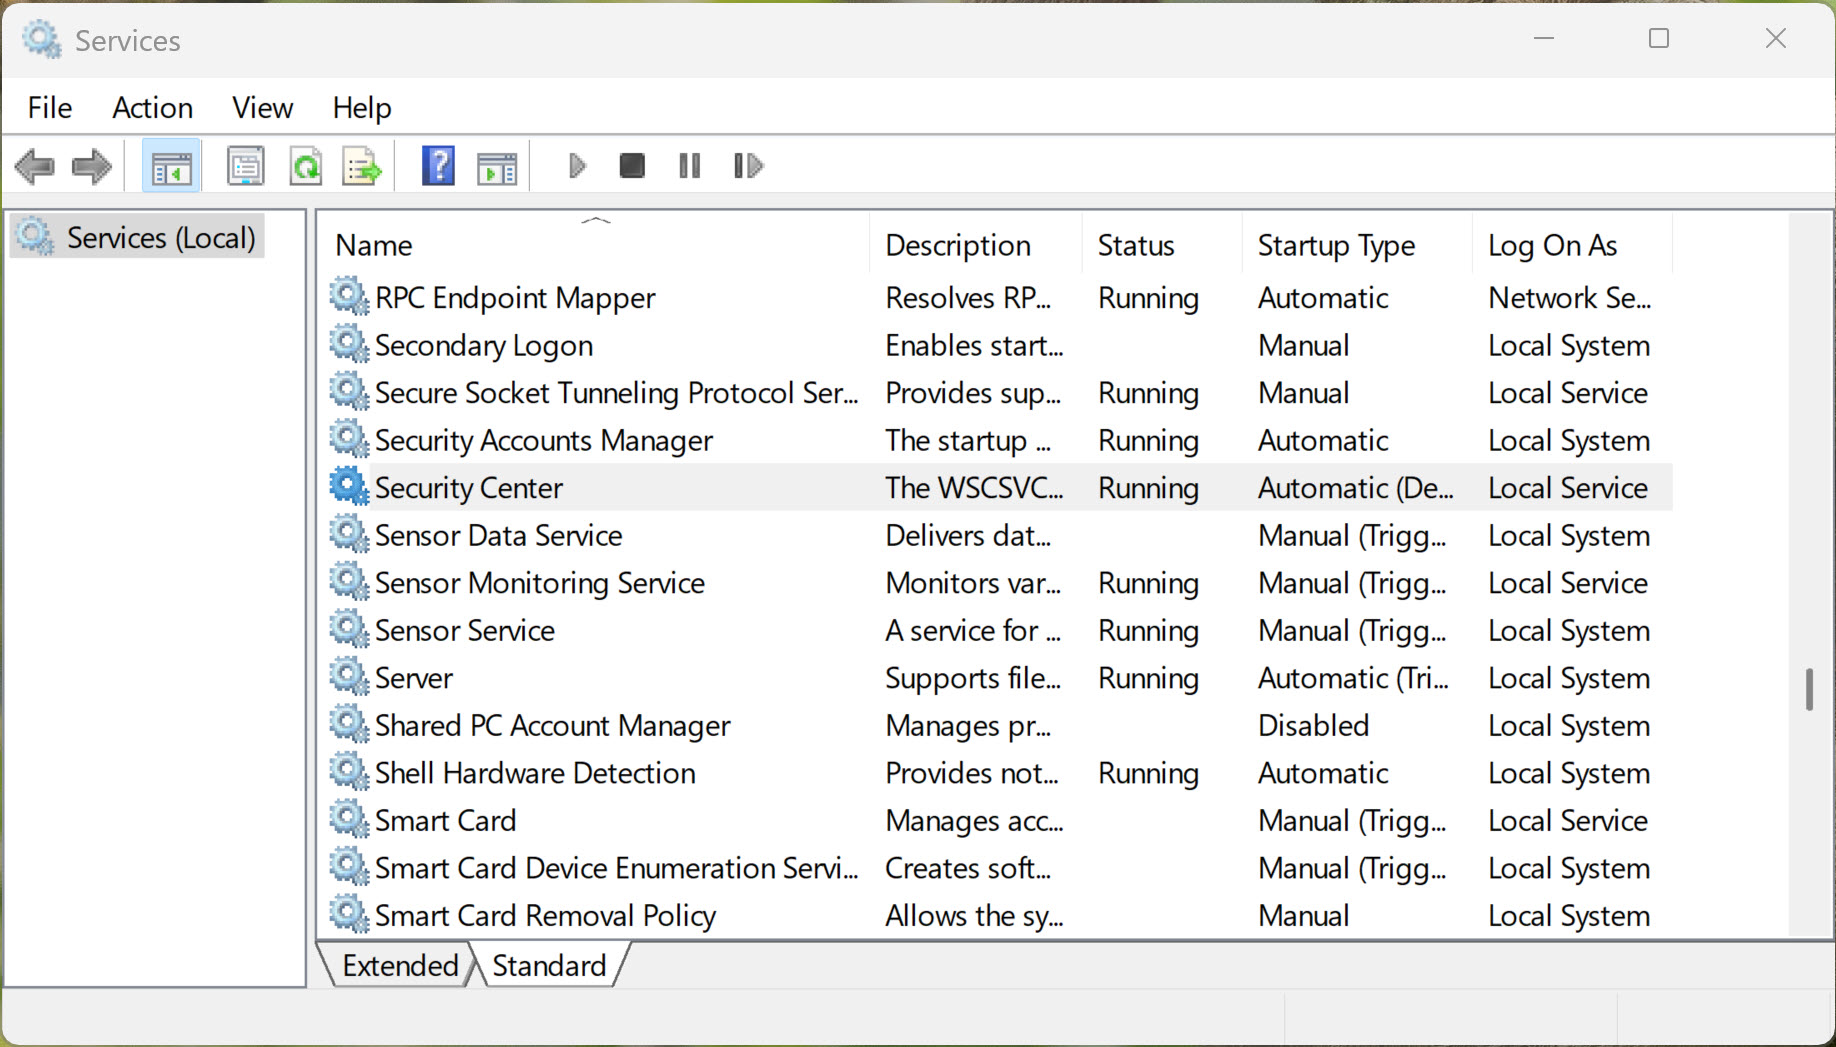Viewport: 1836px width, 1047px height.
Task: Switch to the Extended tab
Action: tap(400, 966)
